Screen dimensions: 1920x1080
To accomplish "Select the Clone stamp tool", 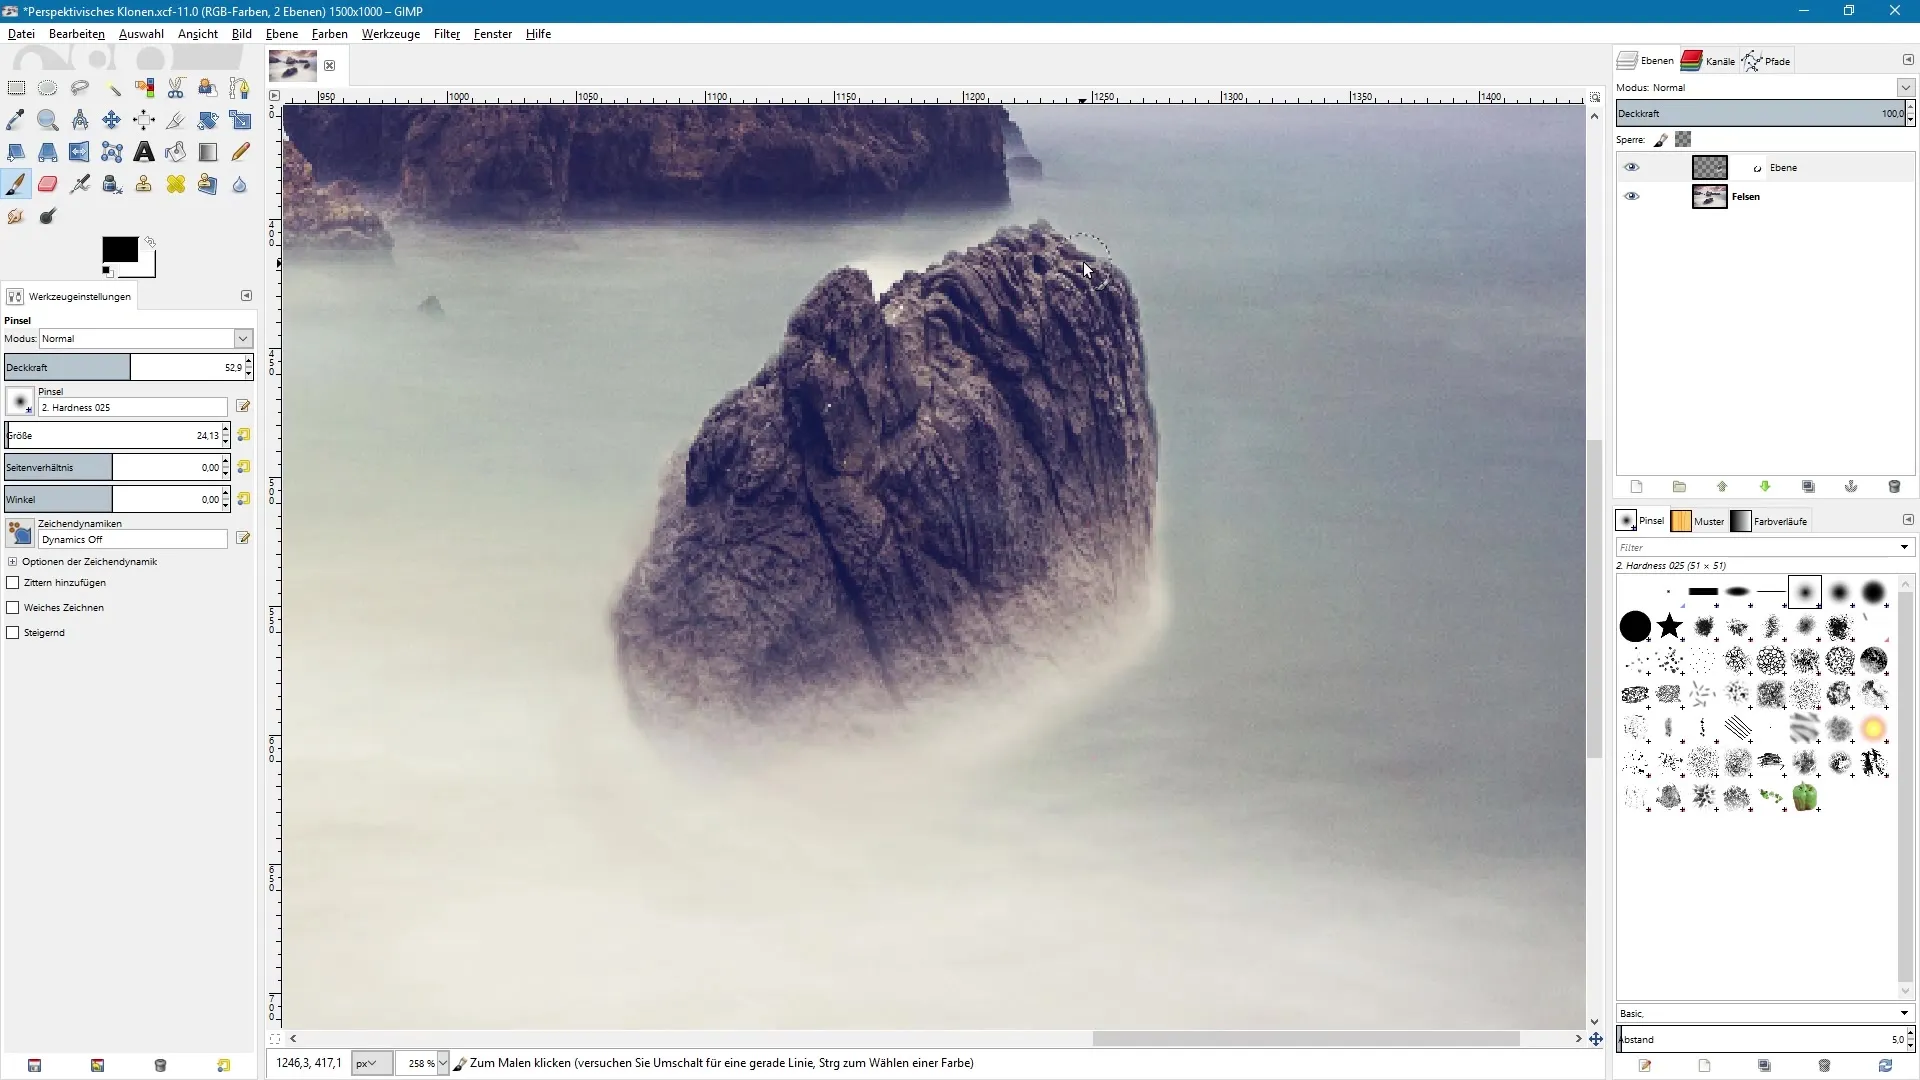I will tap(144, 184).
